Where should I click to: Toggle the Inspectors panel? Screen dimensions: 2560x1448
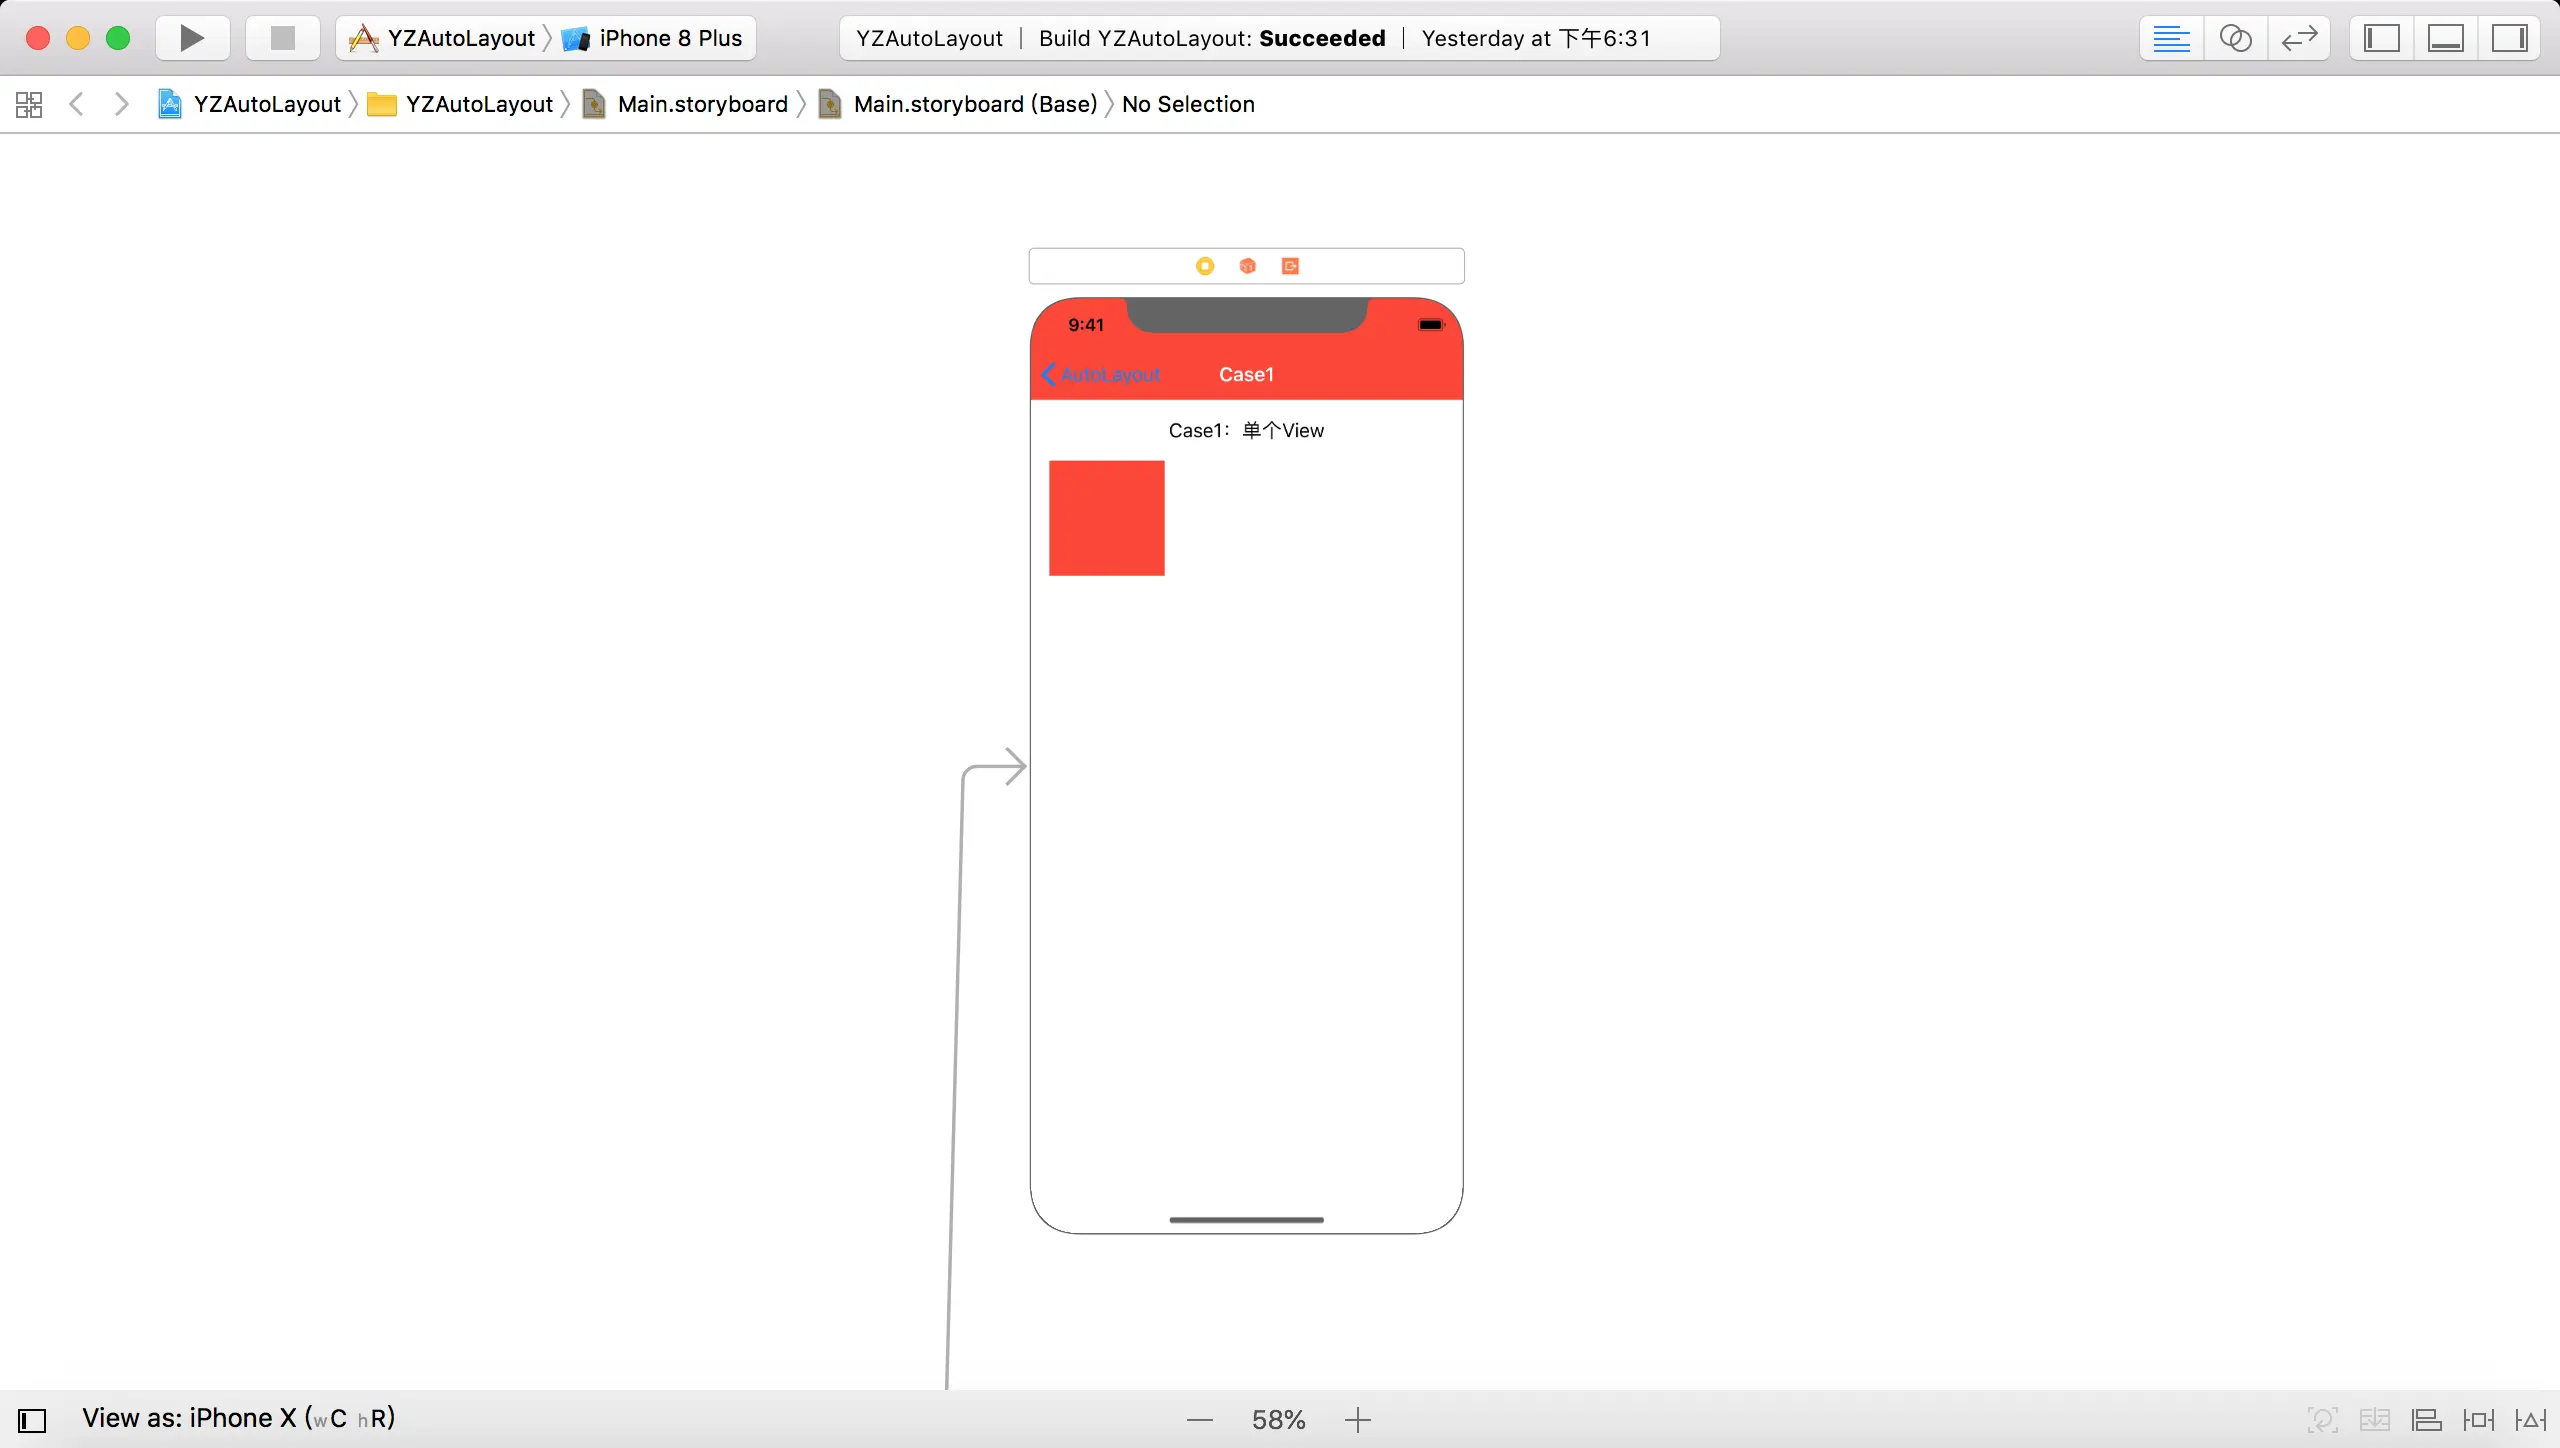tap(2509, 38)
